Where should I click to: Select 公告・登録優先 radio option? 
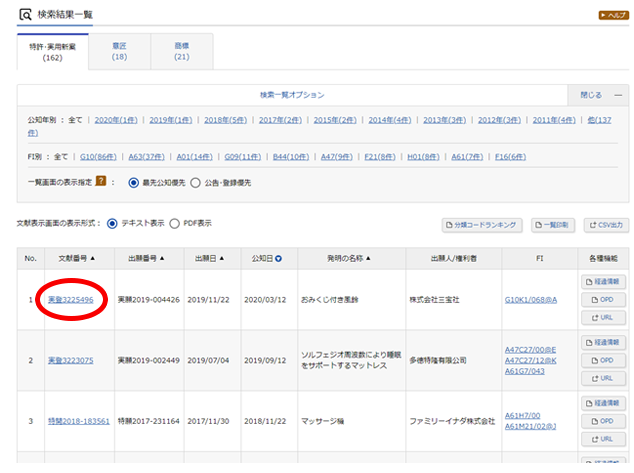point(195,183)
